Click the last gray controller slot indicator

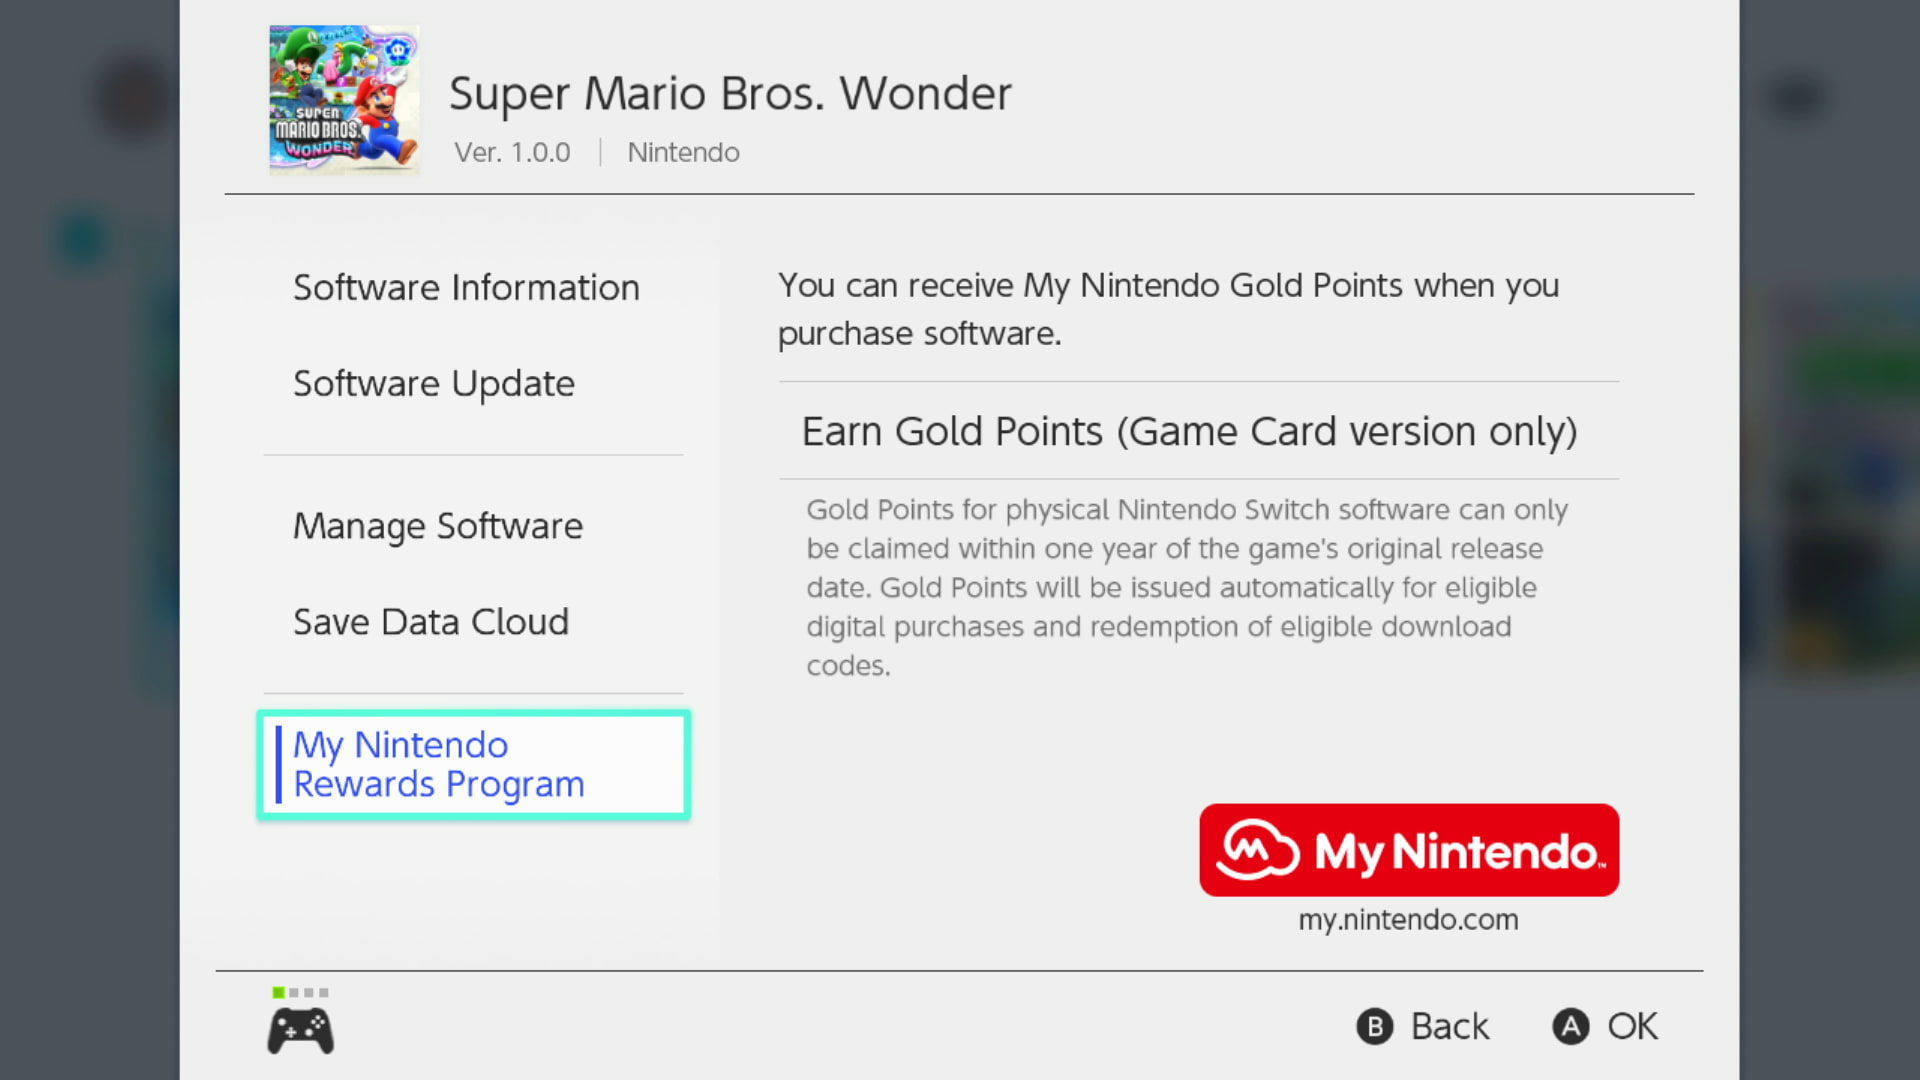click(325, 993)
